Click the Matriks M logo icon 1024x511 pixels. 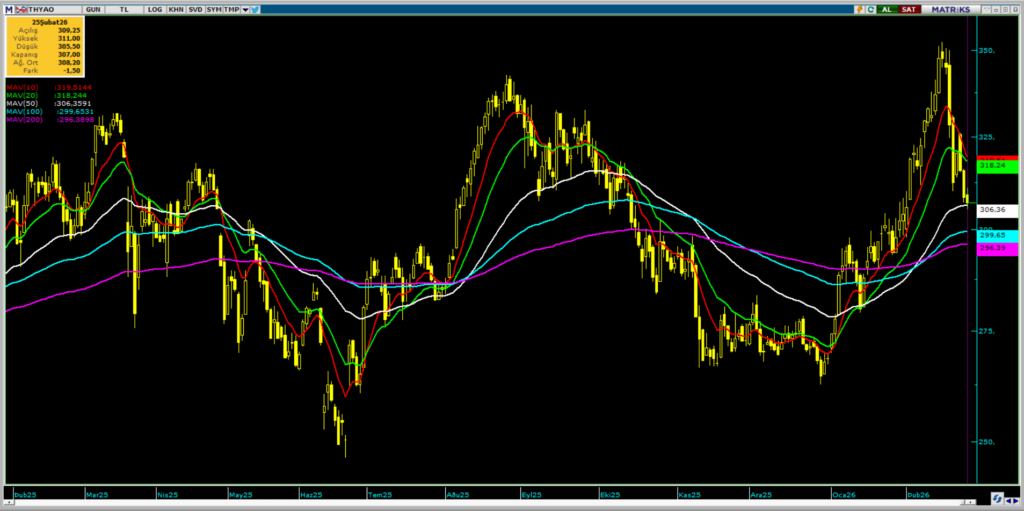tap(7, 8)
